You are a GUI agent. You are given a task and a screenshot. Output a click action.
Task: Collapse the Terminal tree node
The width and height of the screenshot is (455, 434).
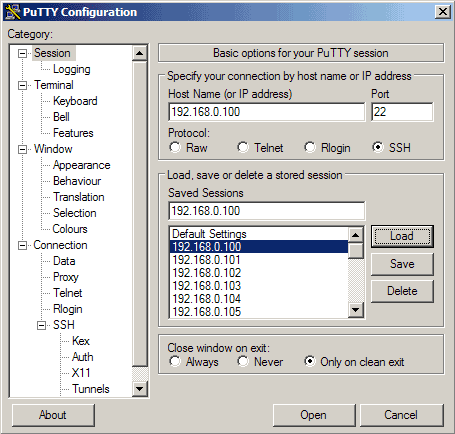22,85
